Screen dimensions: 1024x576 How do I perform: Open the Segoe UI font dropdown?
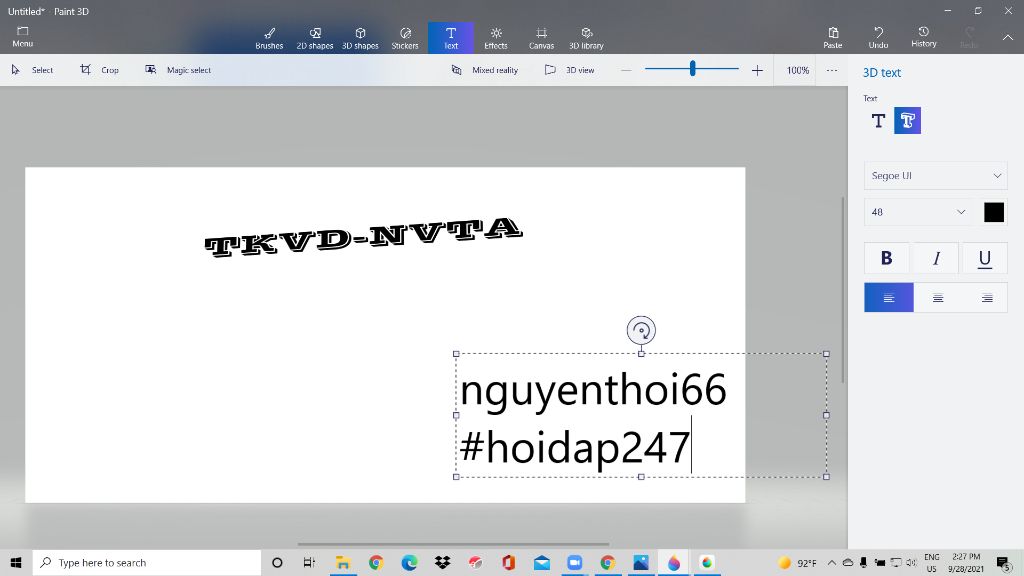(935, 175)
